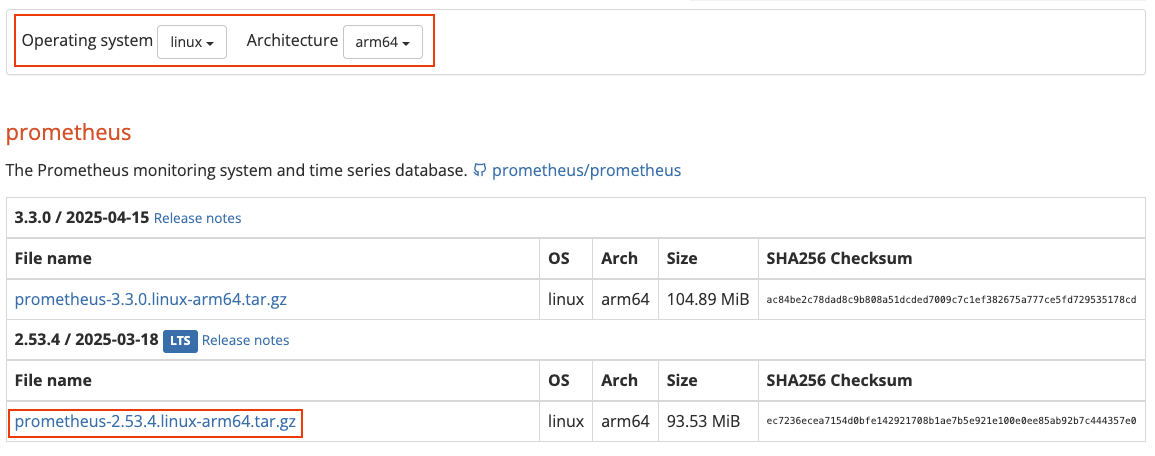Click the 3.3.0 / 2025-04-15 version label

pos(81,218)
